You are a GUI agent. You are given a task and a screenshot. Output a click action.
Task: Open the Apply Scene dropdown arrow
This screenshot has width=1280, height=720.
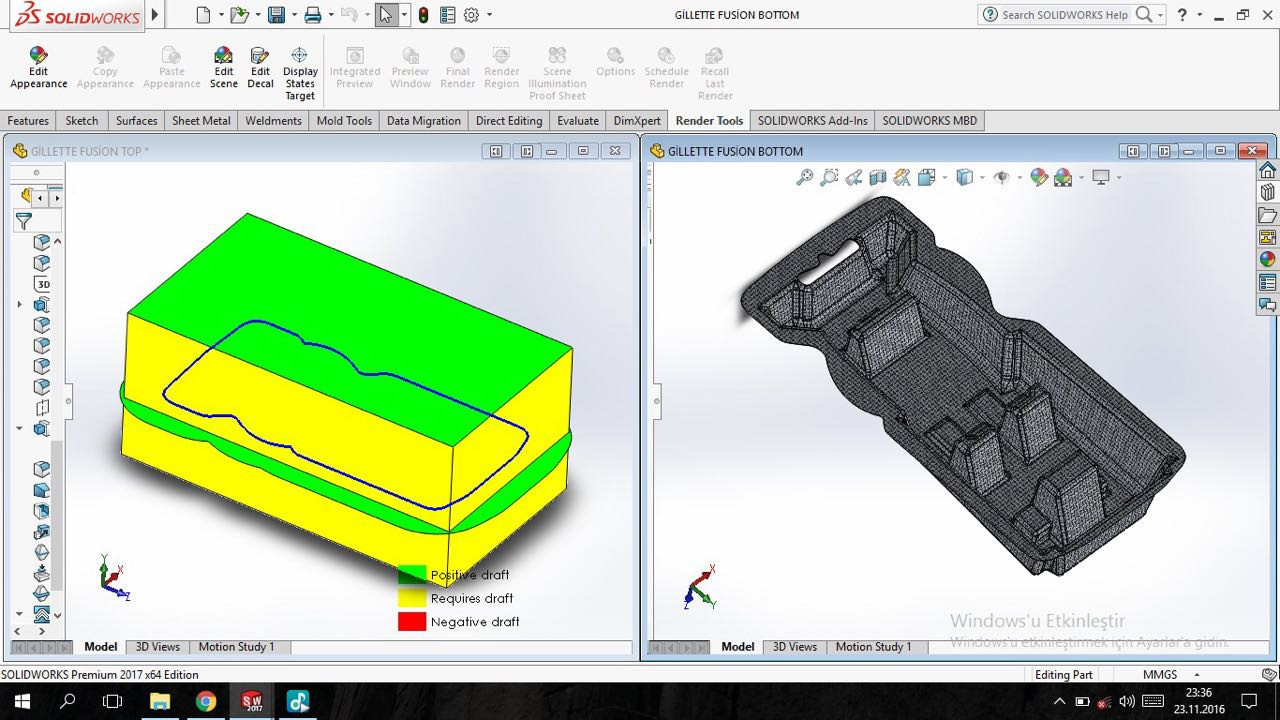pyautogui.click(x=1081, y=178)
